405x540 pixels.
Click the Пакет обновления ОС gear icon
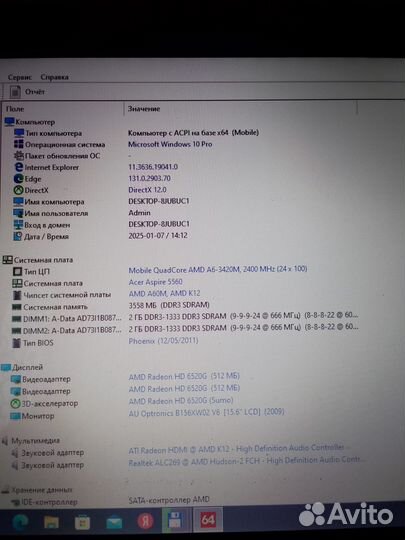click(19, 156)
